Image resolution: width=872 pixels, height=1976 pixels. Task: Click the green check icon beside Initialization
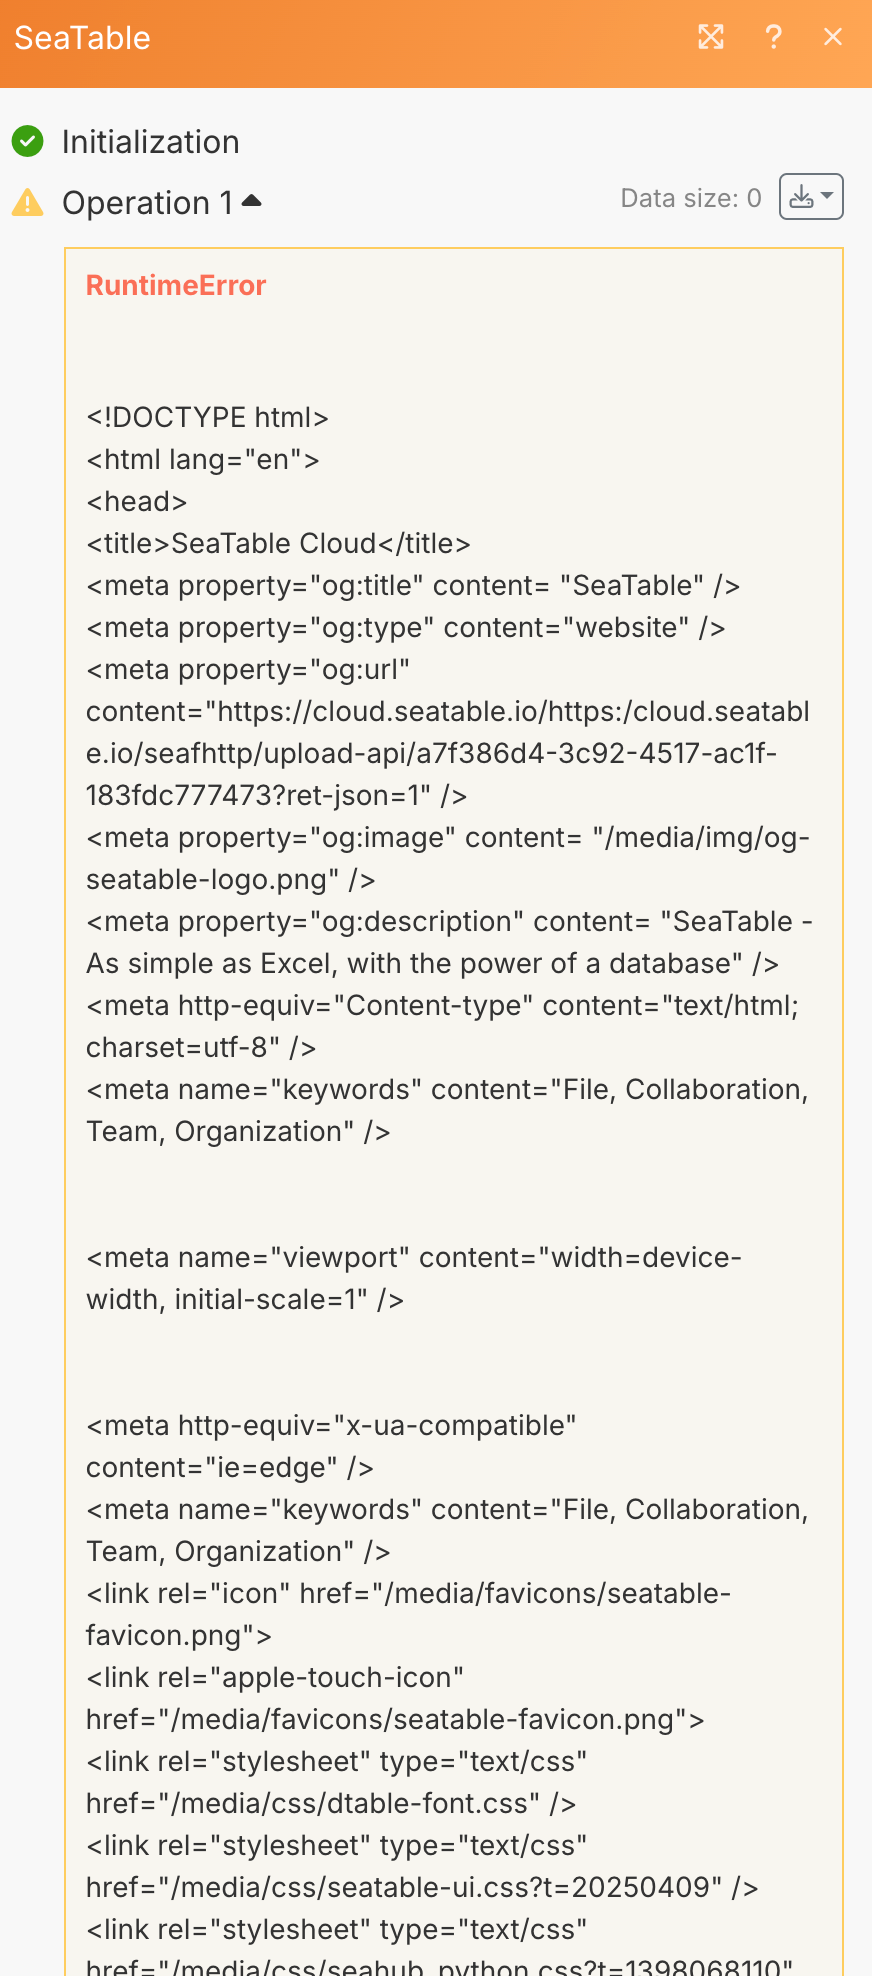tap(28, 142)
